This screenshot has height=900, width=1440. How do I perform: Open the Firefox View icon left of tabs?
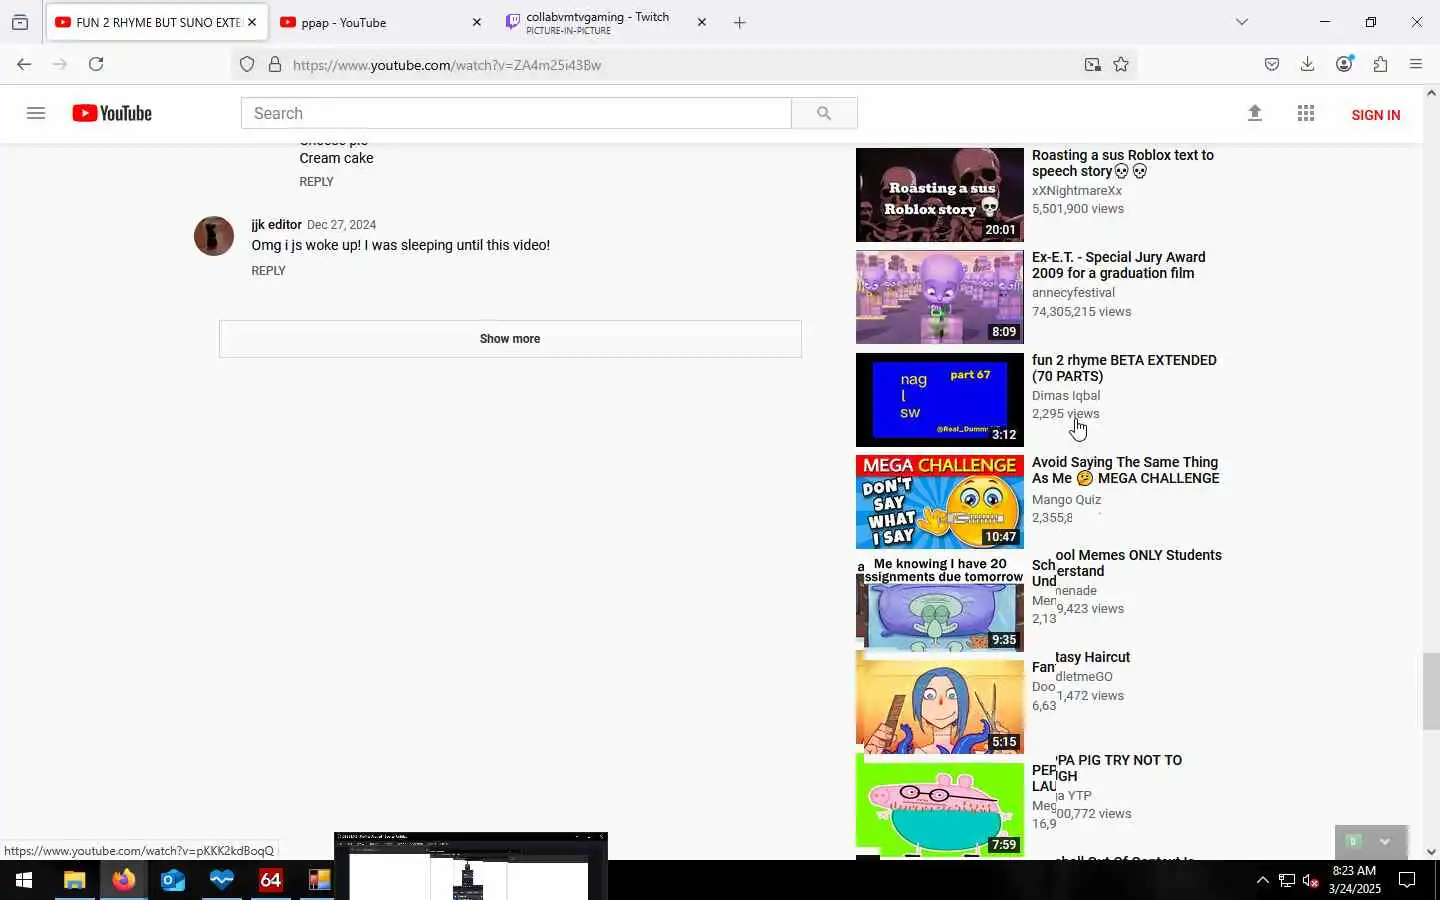[20, 22]
